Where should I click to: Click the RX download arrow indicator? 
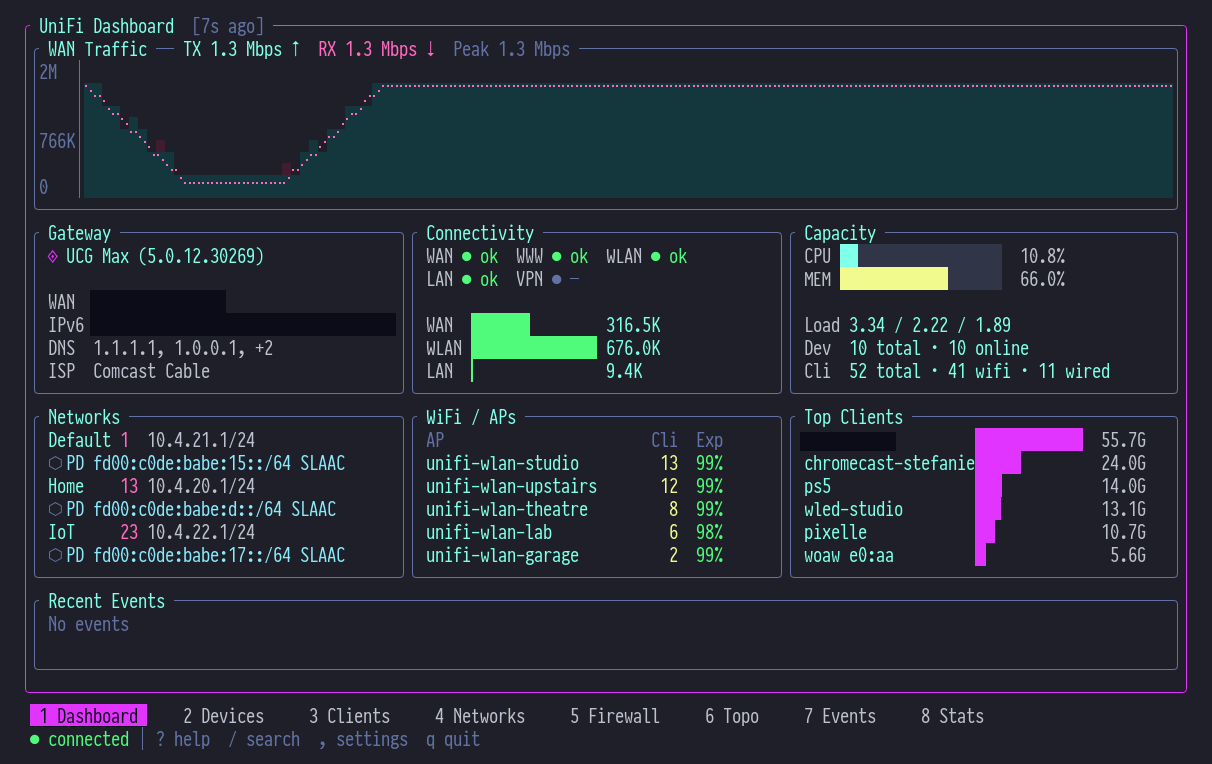click(431, 49)
